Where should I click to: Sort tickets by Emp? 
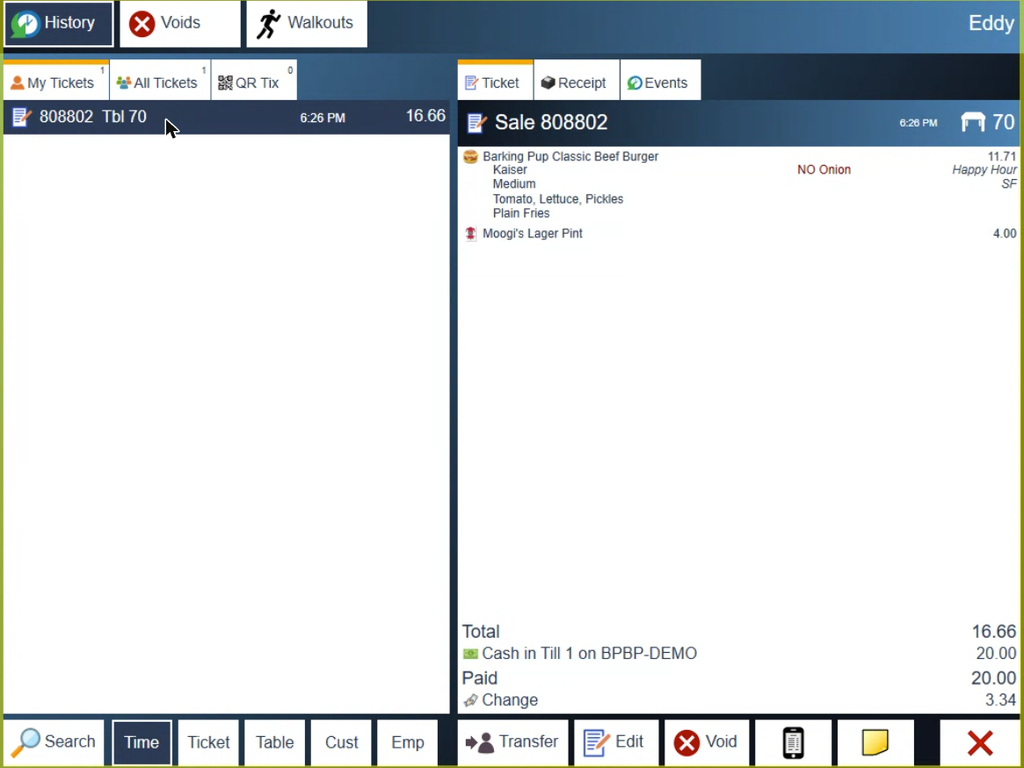pos(408,742)
